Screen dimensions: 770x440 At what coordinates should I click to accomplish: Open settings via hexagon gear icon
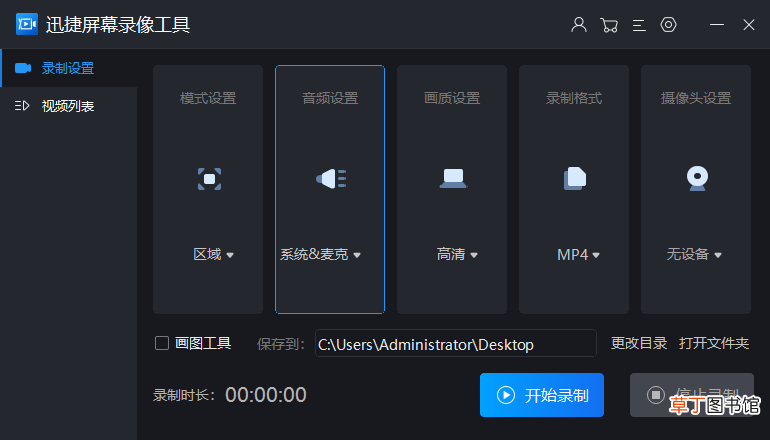(668, 24)
